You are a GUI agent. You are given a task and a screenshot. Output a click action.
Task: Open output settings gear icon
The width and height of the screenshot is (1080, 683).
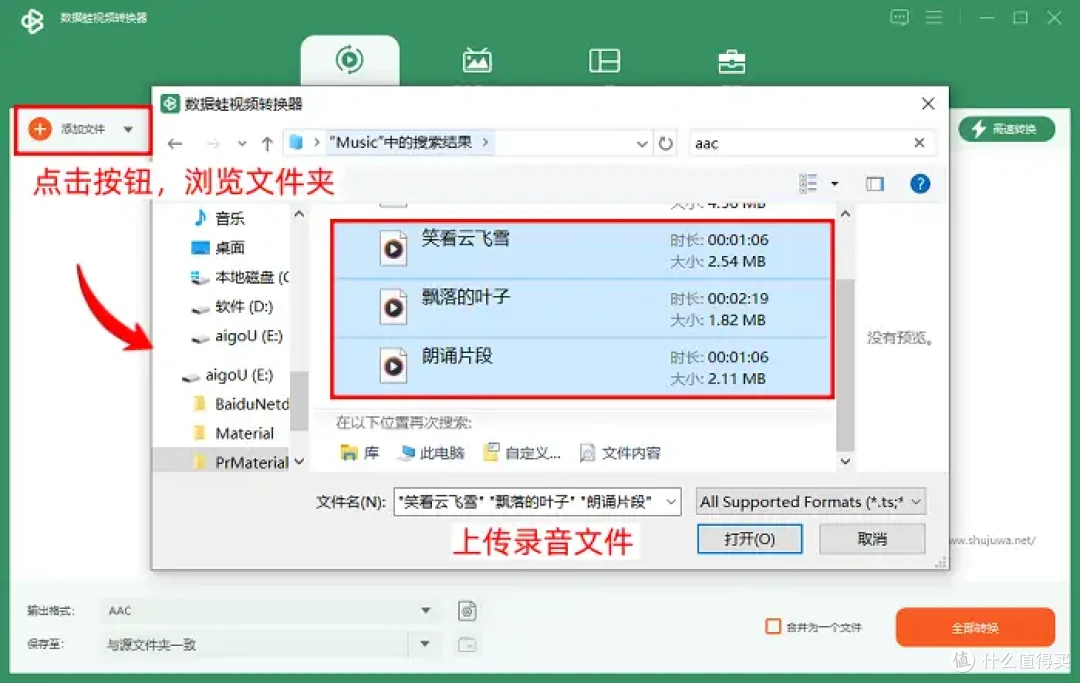(x=467, y=611)
